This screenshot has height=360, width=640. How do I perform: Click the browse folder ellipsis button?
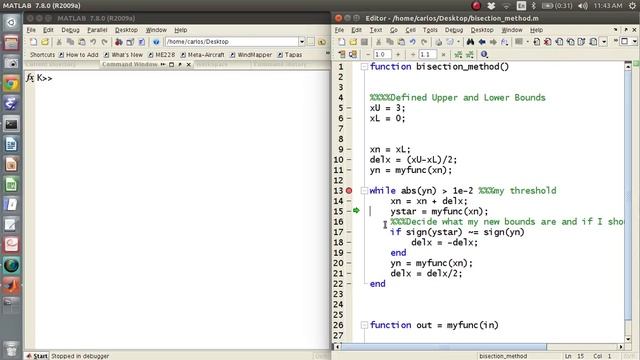coord(311,42)
